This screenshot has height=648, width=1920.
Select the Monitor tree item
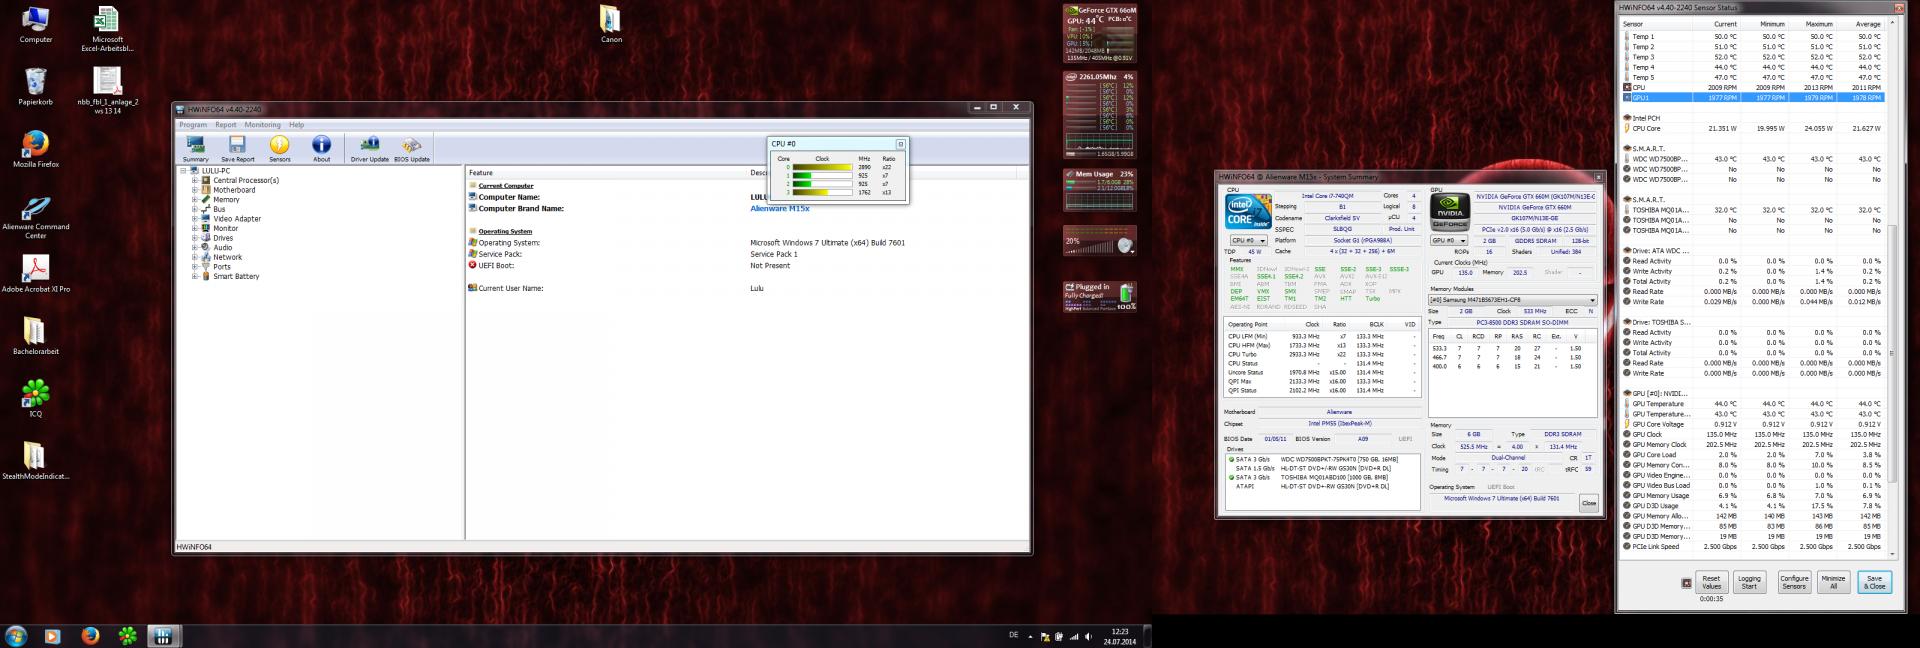click(x=226, y=229)
